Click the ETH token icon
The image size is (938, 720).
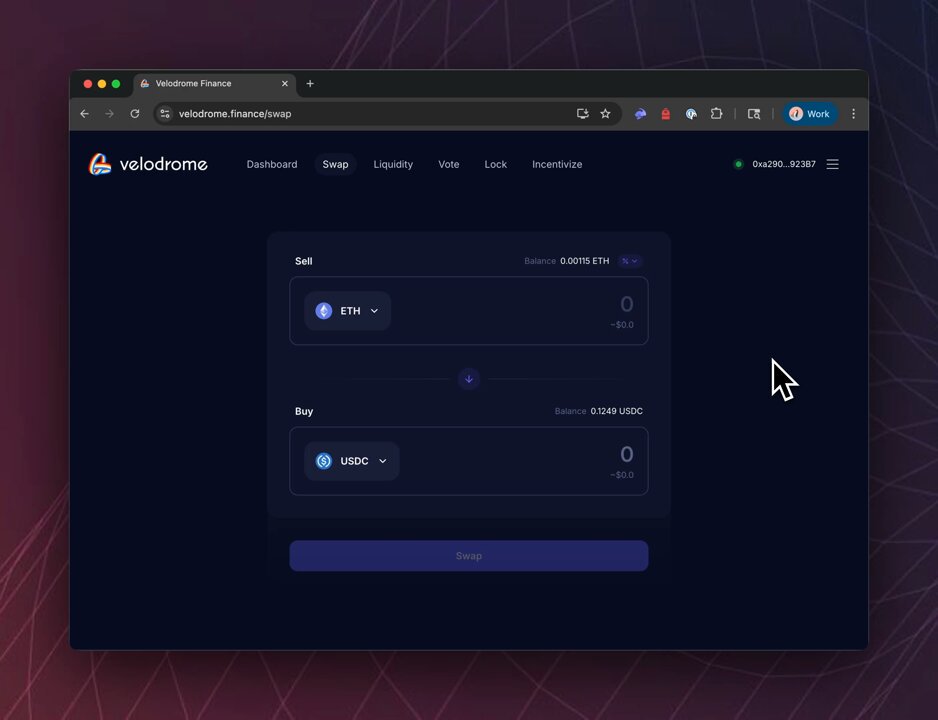pos(324,311)
